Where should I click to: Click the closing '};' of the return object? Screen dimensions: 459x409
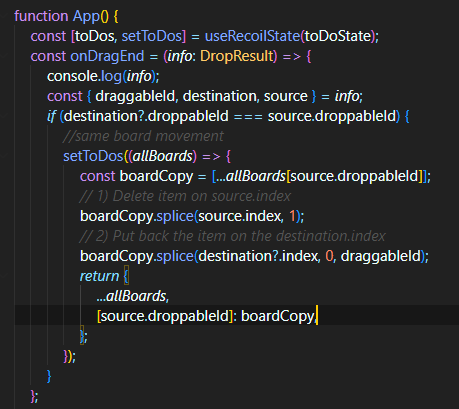point(84,336)
